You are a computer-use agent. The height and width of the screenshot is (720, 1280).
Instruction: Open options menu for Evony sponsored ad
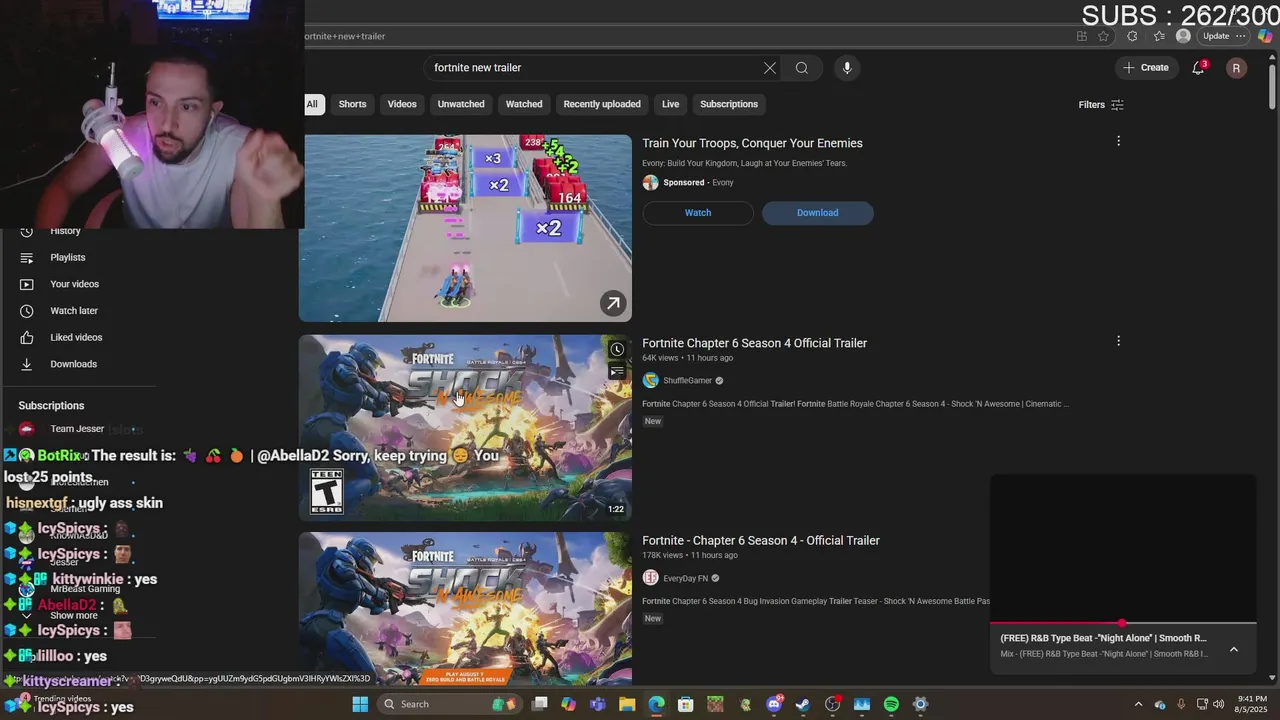[x=1118, y=141]
